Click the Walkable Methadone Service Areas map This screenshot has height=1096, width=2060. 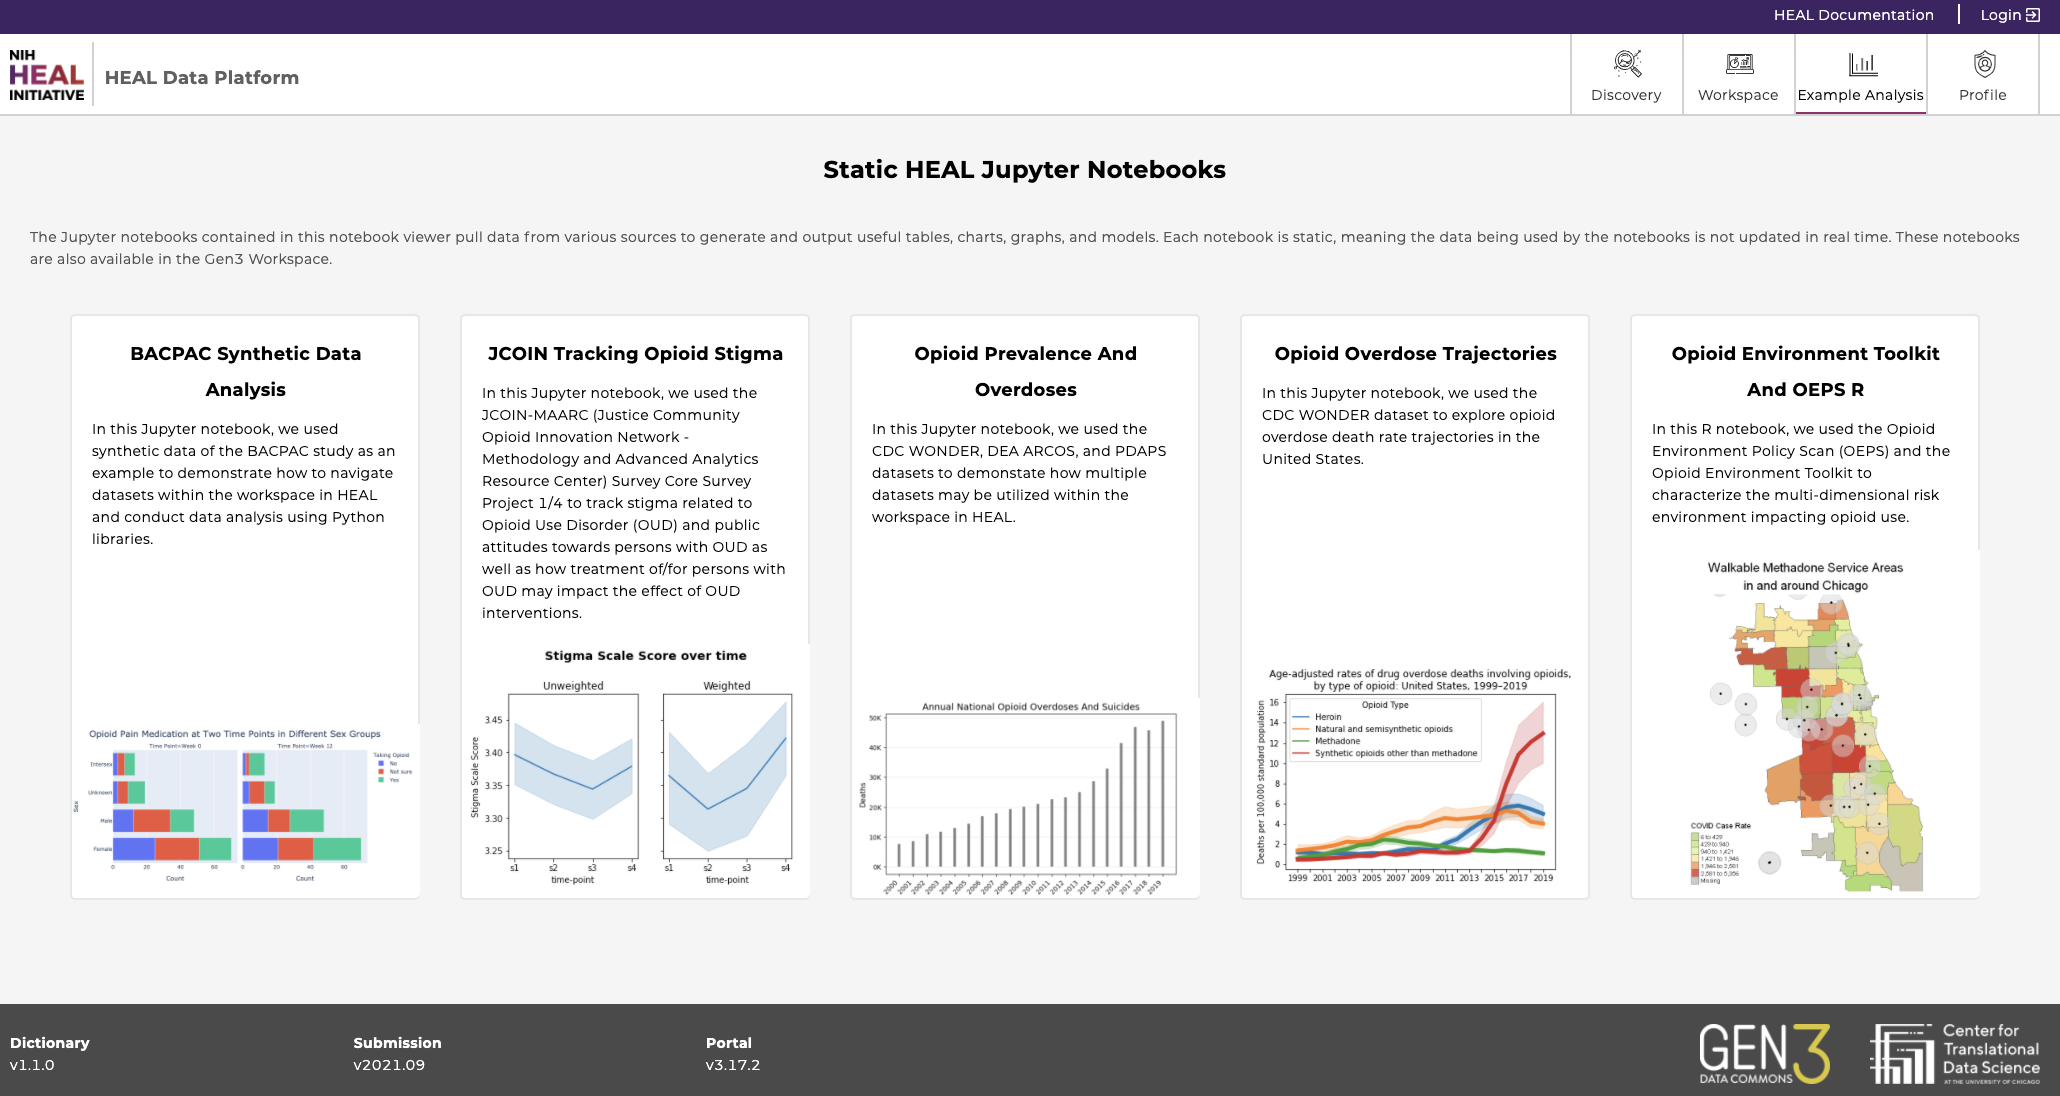1805,725
